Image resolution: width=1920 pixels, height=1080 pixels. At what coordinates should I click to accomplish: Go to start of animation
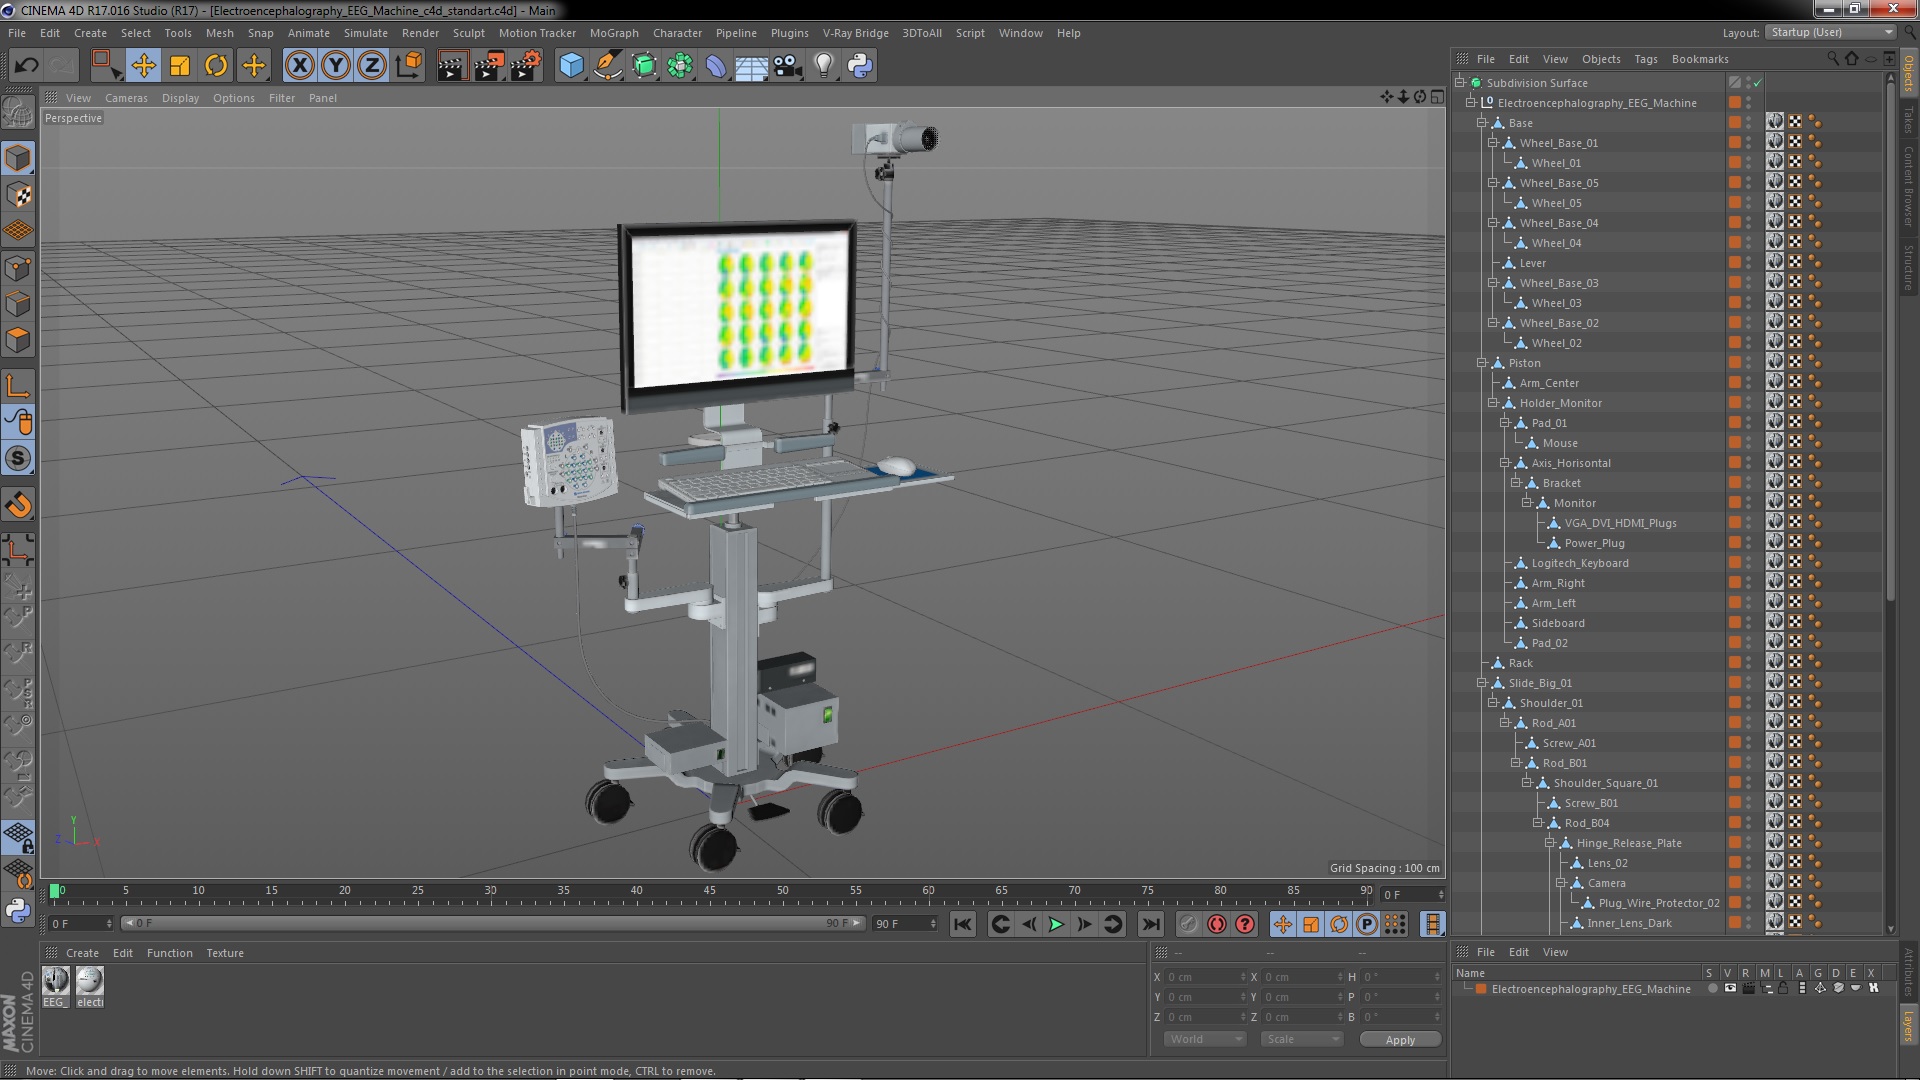pyautogui.click(x=963, y=925)
